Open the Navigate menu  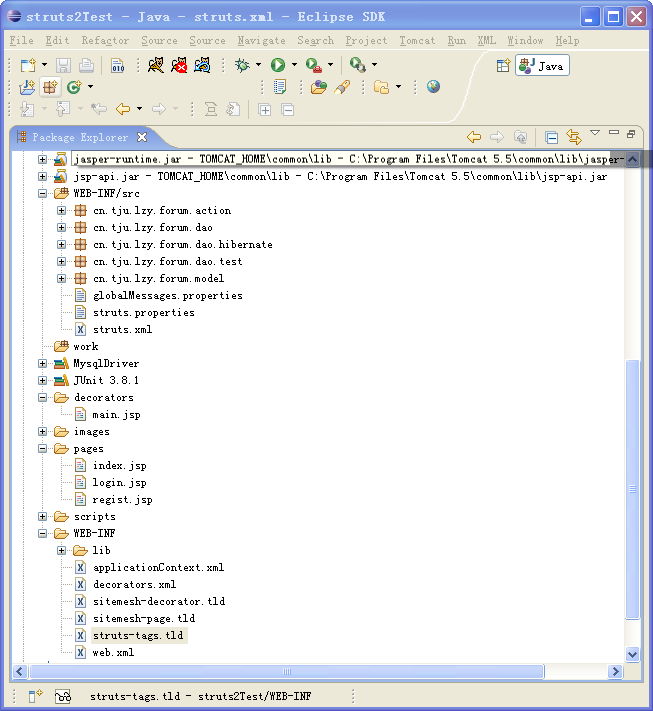[262, 40]
